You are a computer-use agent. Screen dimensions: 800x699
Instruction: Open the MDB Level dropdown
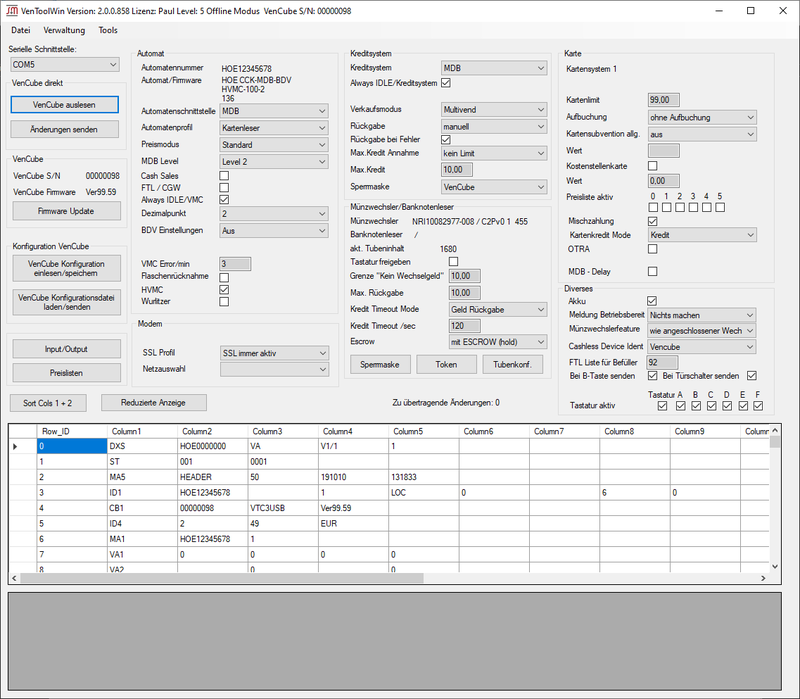point(274,161)
